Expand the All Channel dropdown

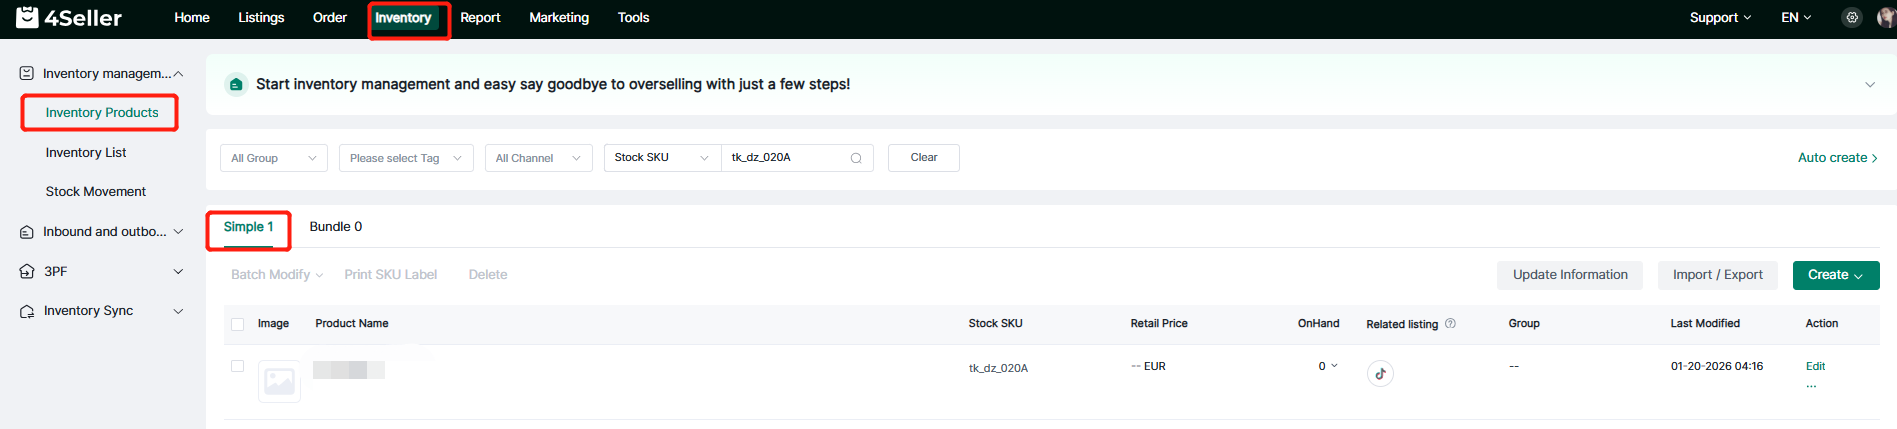click(538, 158)
